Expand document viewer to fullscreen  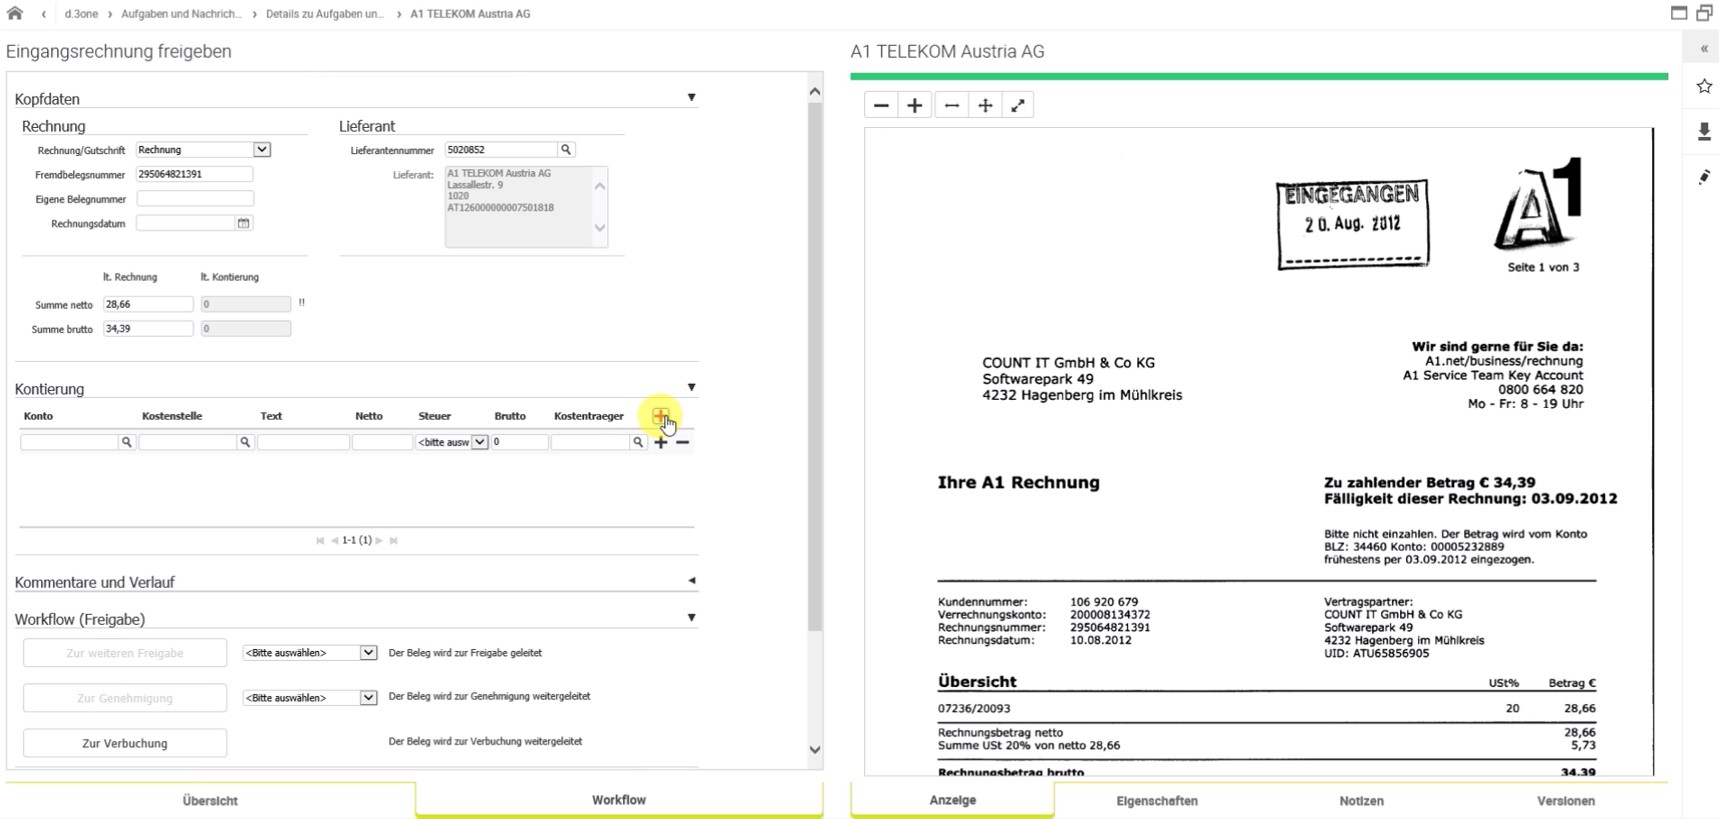1018,106
